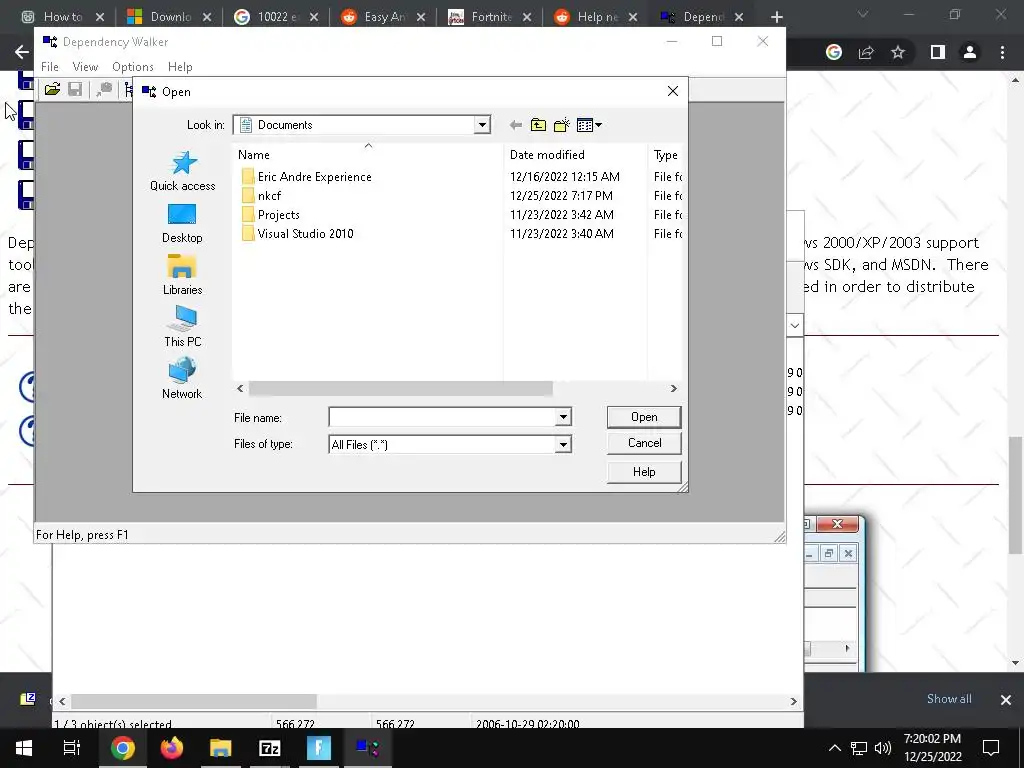1024x768 pixels.
Task: Sort file list by Date modified column
Action: pyautogui.click(x=575, y=155)
